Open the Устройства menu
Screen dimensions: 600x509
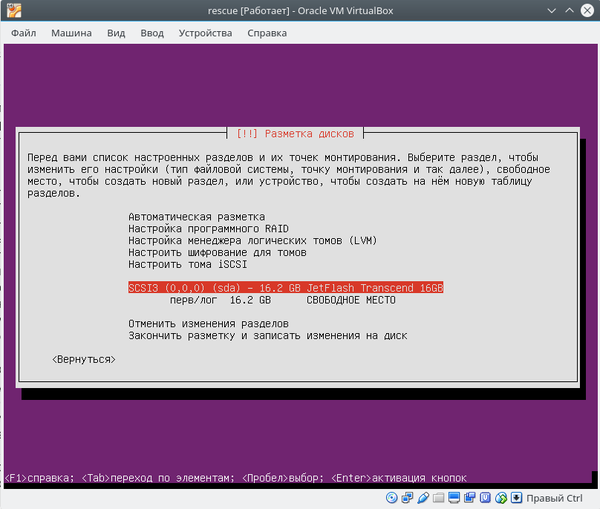[205, 33]
